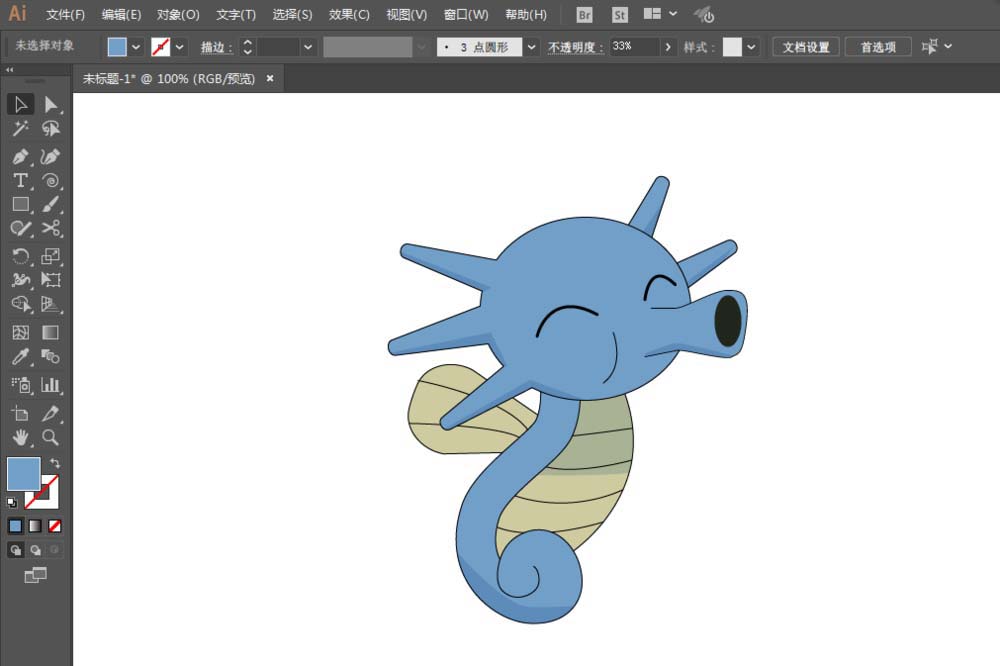Click the 不透明度 label link

(x=575, y=48)
